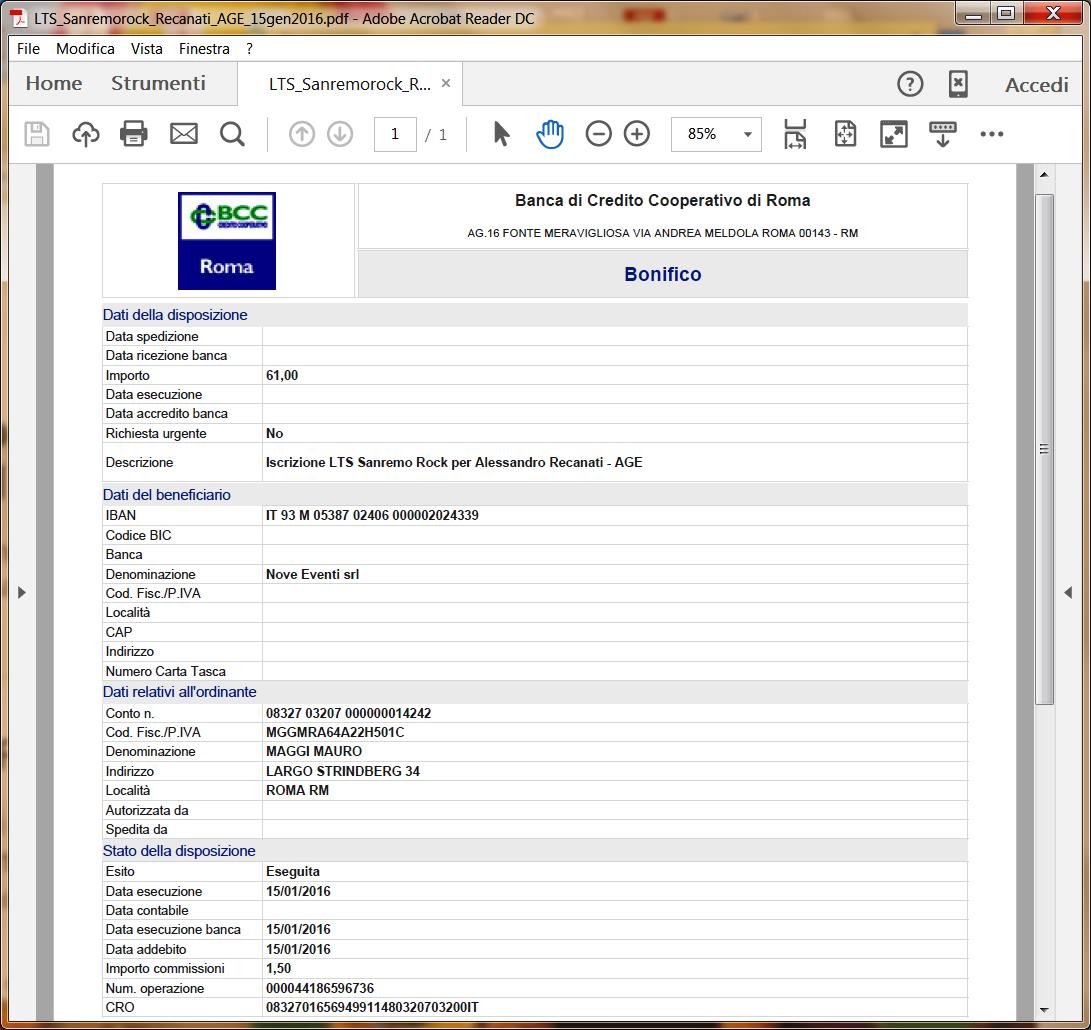This screenshot has width=1091, height=1030.
Task: Click the Conto n. value 08327 03207
Action: (349, 713)
